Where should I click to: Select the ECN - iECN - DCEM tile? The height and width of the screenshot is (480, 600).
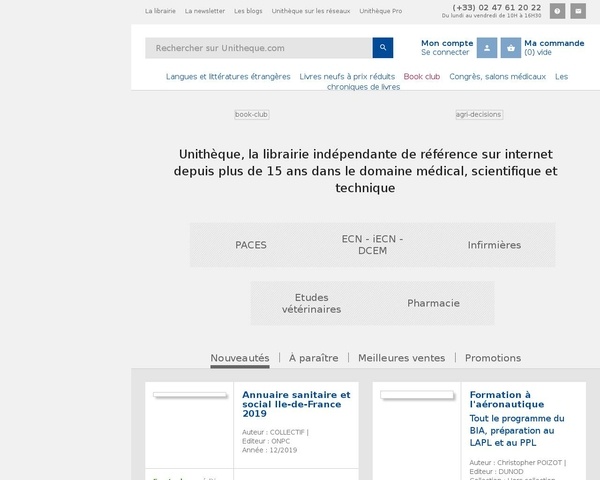[x=372, y=245]
